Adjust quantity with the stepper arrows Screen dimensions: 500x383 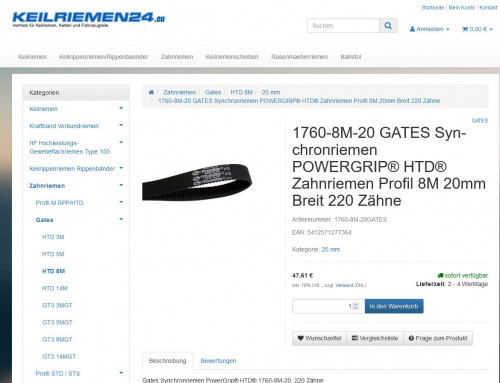[x=356, y=306]
